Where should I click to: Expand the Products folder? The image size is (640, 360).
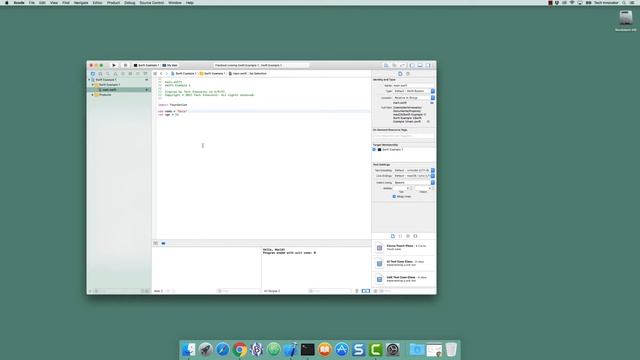[93, 95]
